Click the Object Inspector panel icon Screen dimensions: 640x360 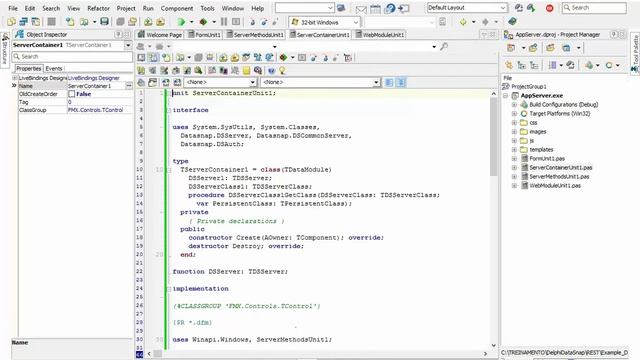[19, 34]
